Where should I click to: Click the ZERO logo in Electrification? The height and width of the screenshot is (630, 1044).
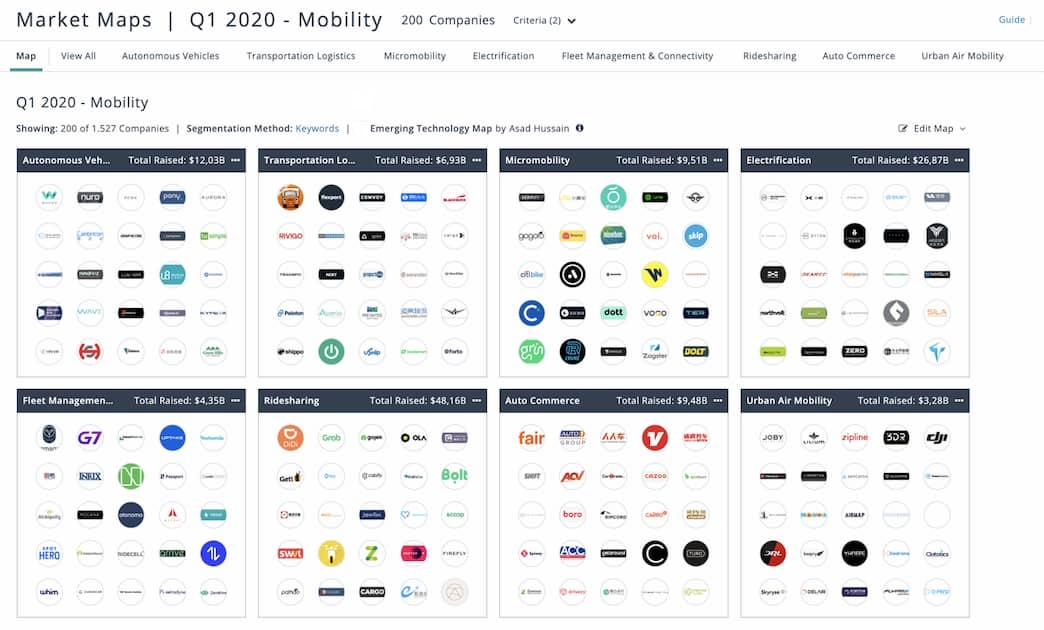(855, 351)
